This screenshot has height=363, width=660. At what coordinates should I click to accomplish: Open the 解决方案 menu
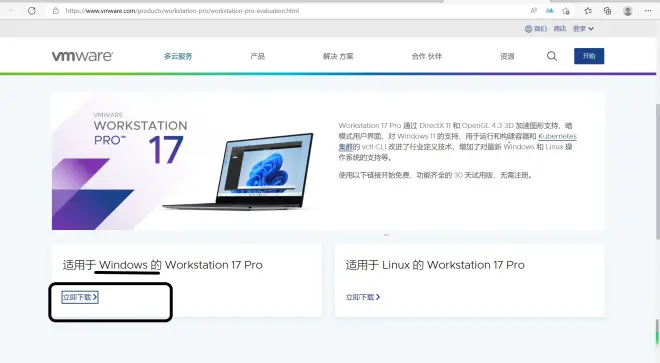[338, 56]
